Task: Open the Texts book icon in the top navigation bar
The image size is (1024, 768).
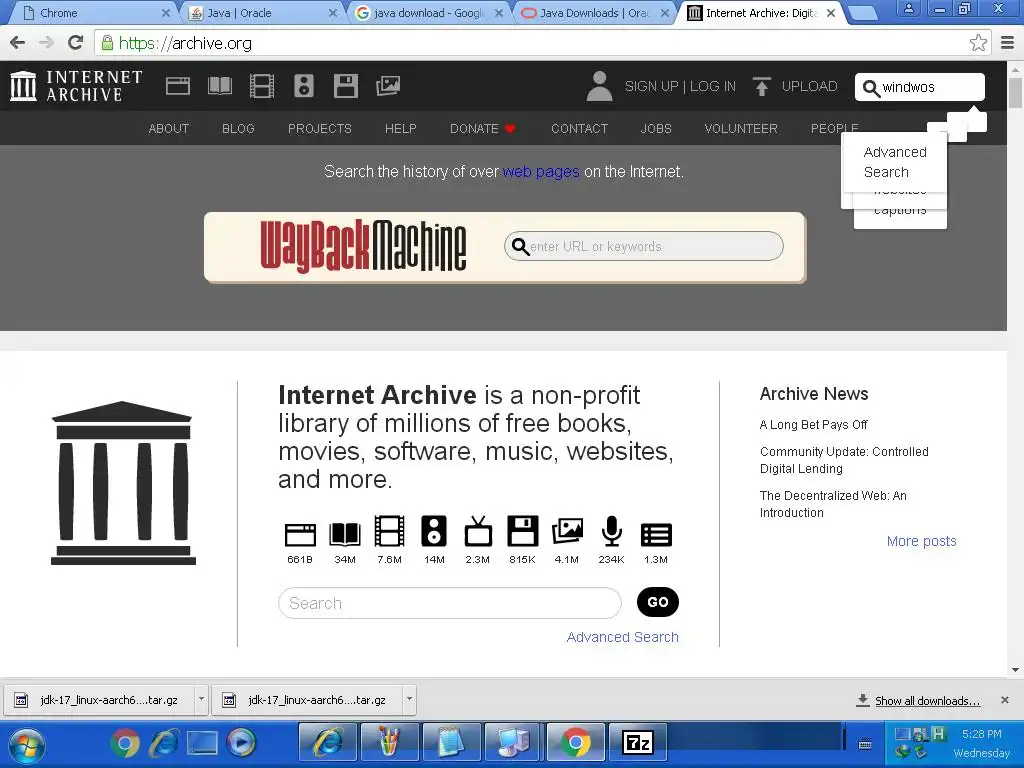Action: coord(220,86)
